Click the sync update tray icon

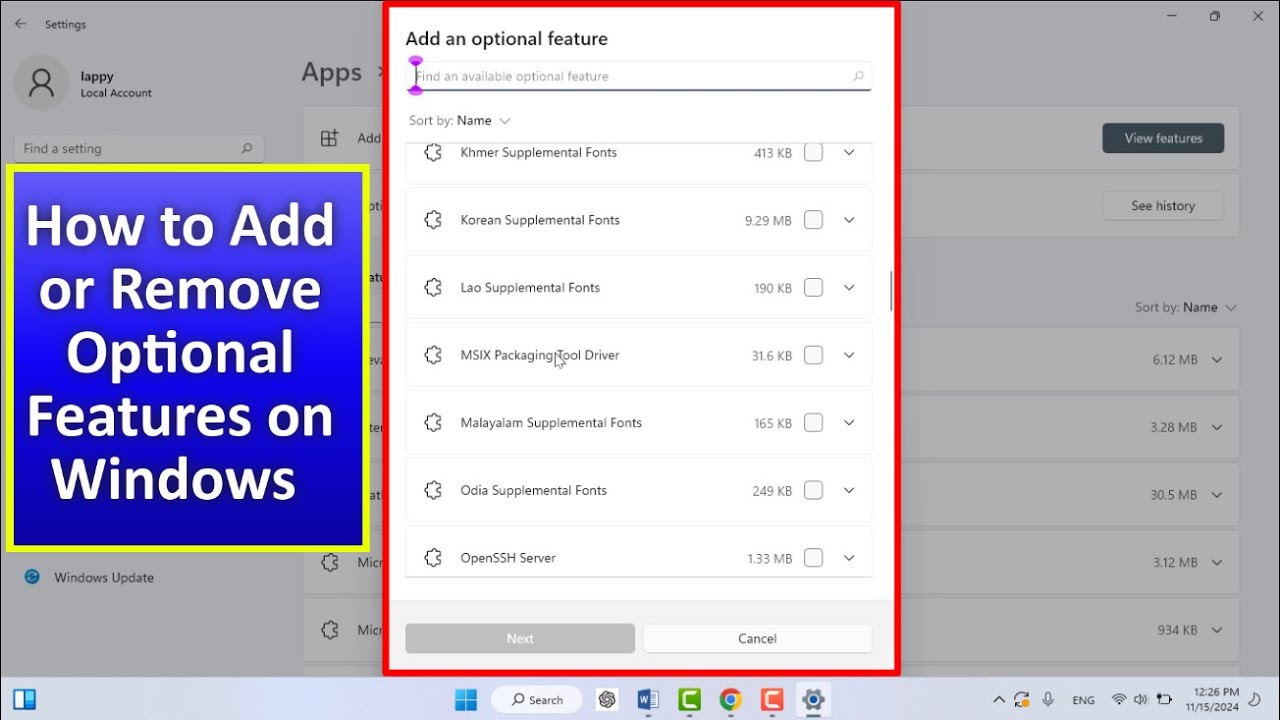click(1022, 700)
